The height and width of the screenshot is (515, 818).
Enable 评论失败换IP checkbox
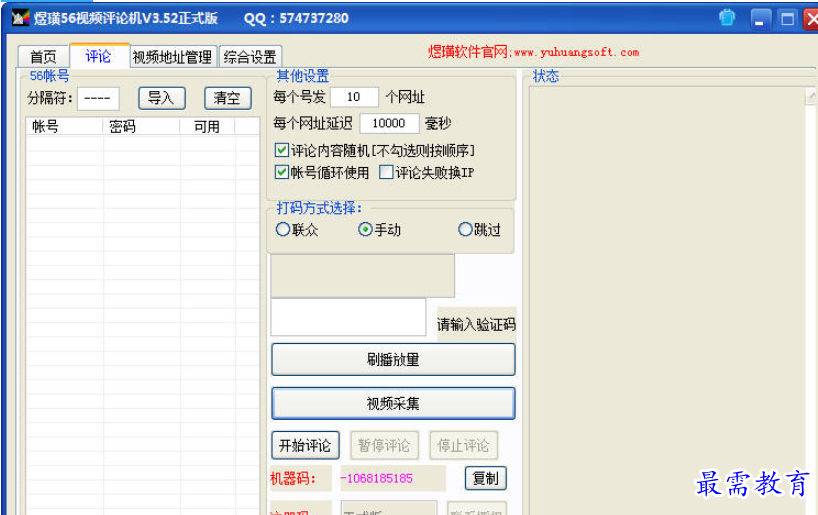[x=386, y=172]
